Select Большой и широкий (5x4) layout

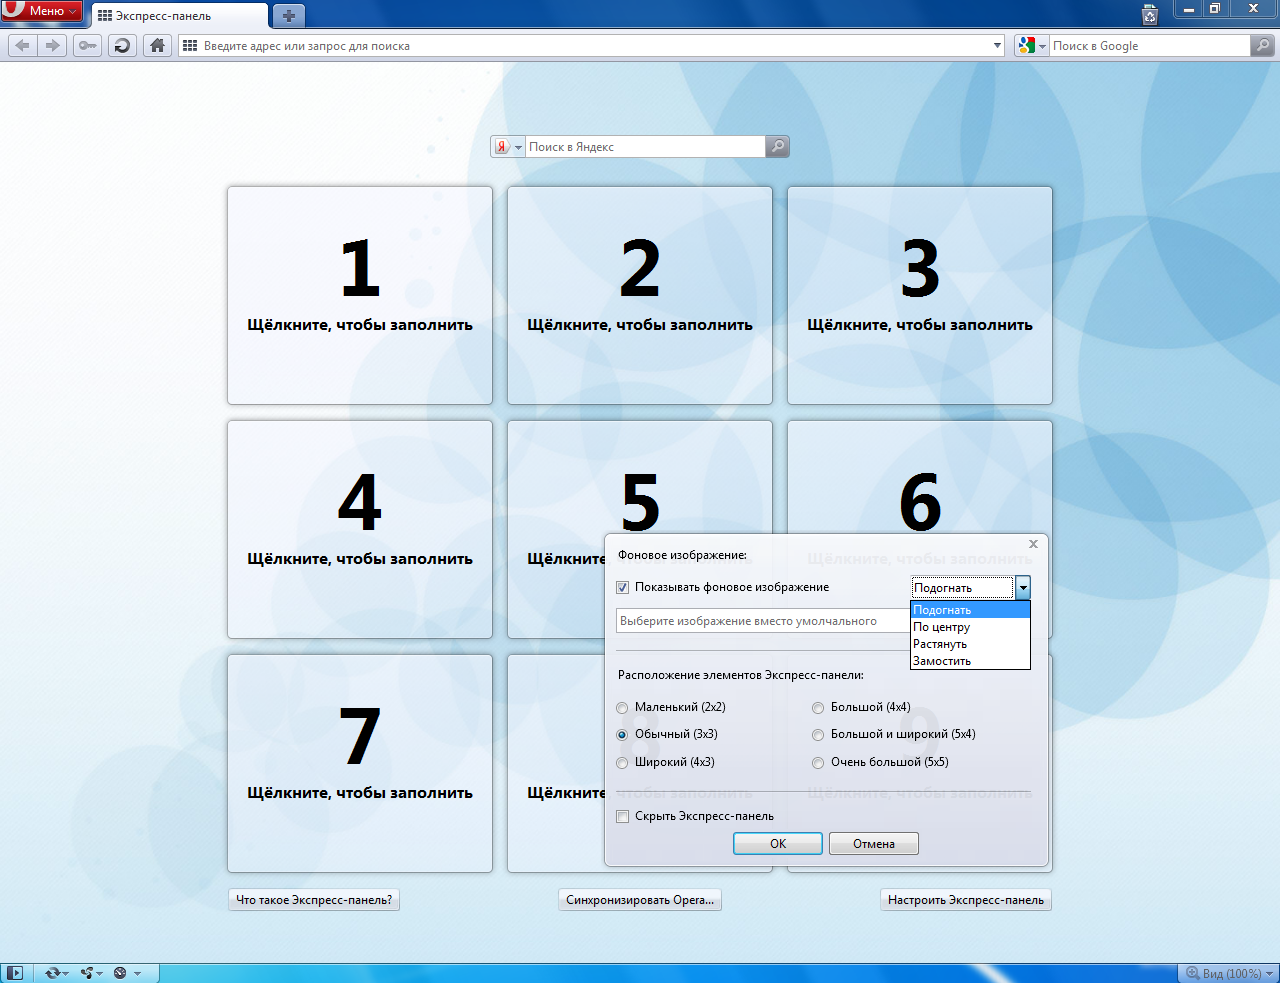818,735
